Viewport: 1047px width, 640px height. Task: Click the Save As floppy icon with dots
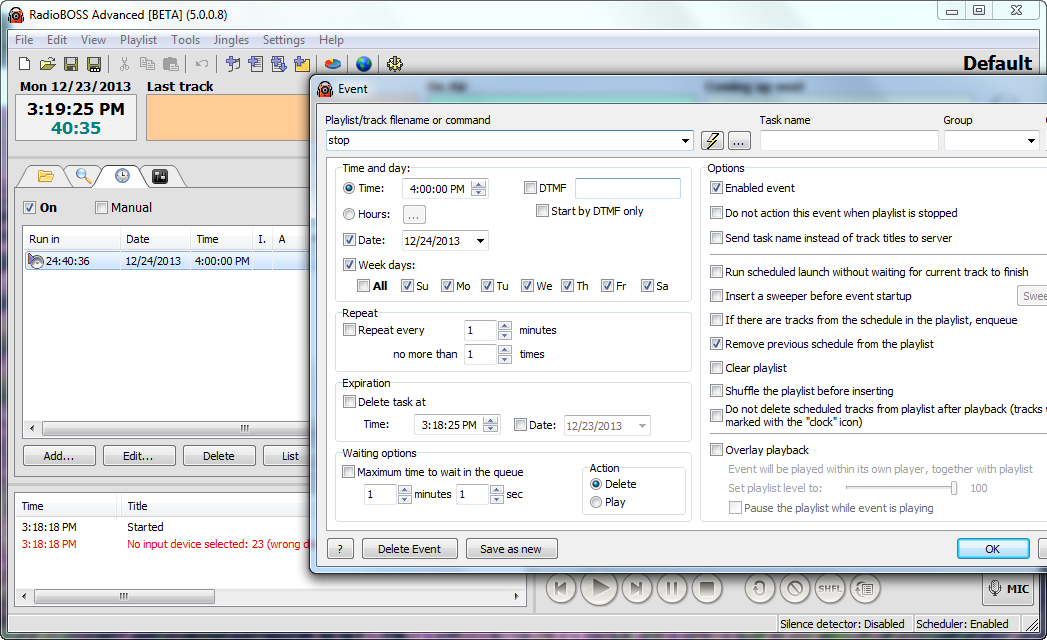94,64
